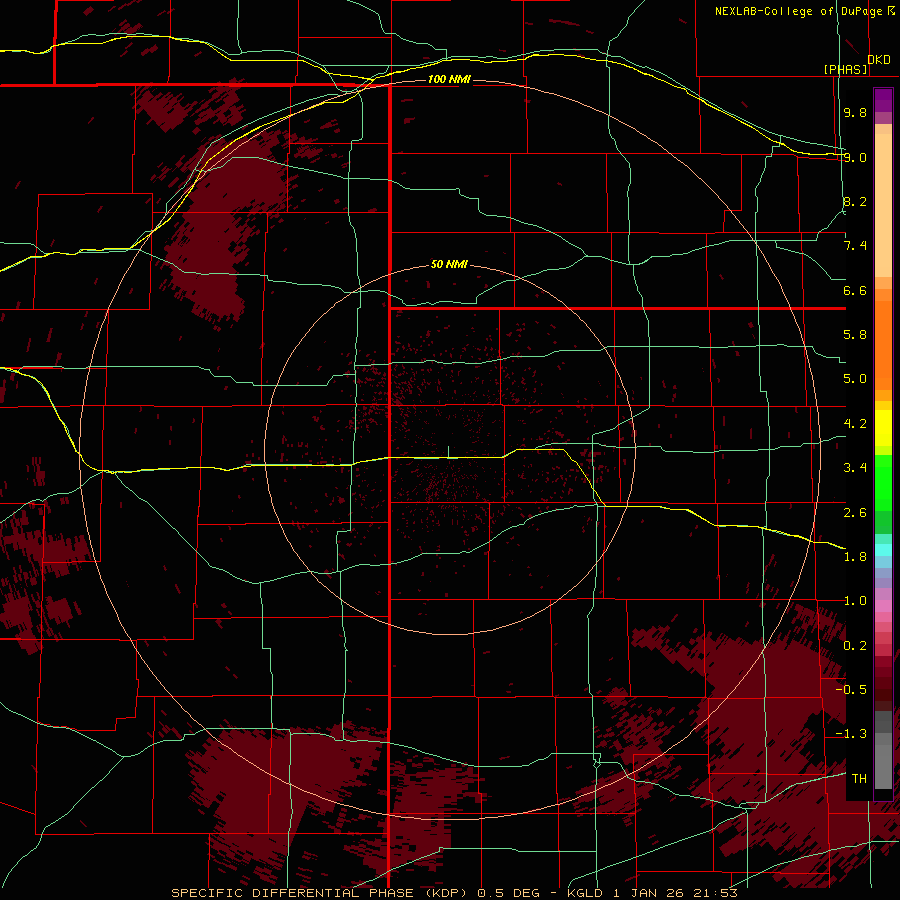This screenshot has height=900, width=900.
Task: Click the -0.5 scale value
Action: click(x=851, y=690)
